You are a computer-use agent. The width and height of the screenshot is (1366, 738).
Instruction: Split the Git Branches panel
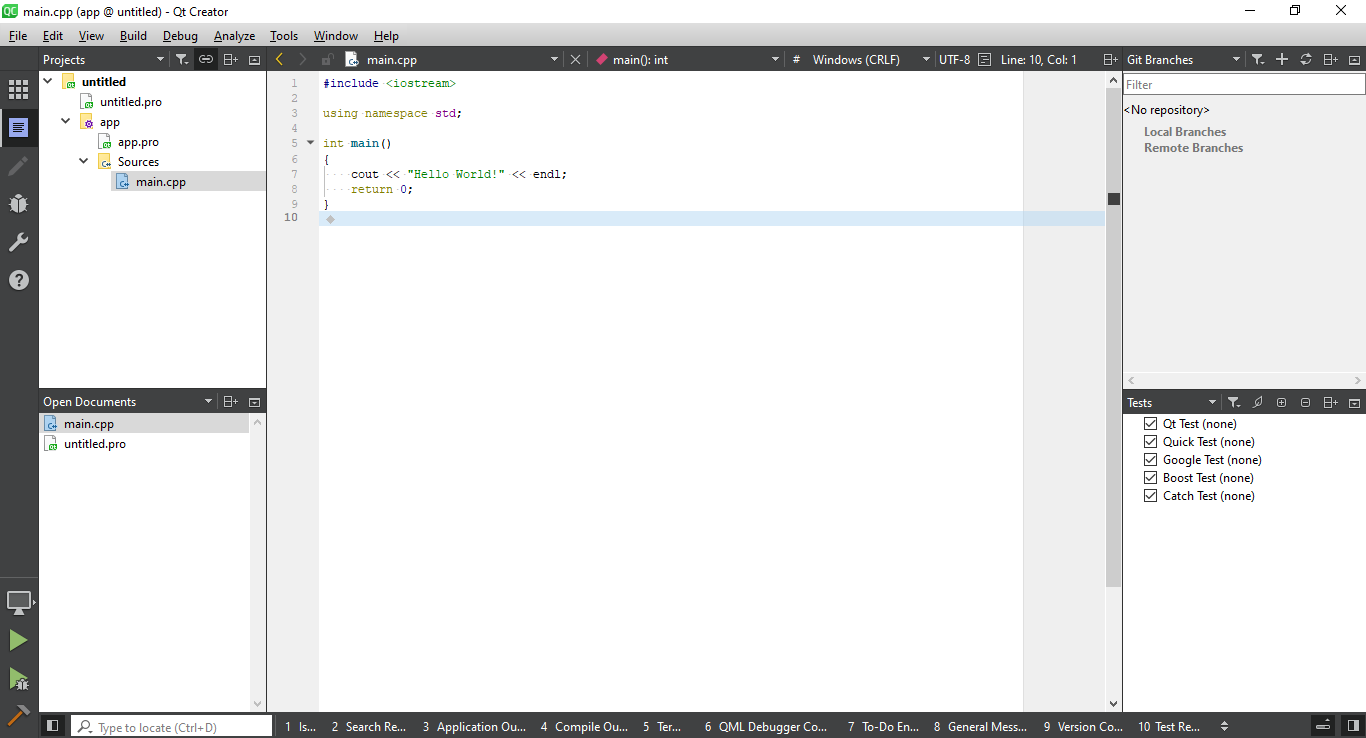(1330, 60)
